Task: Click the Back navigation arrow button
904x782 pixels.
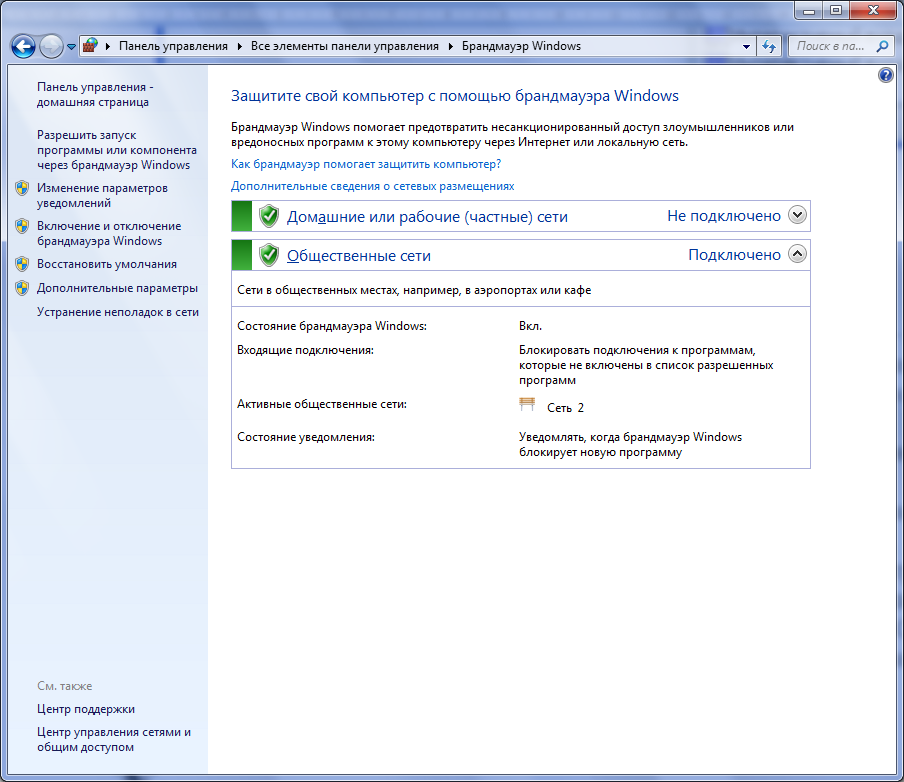Action: tap(23, 46)
